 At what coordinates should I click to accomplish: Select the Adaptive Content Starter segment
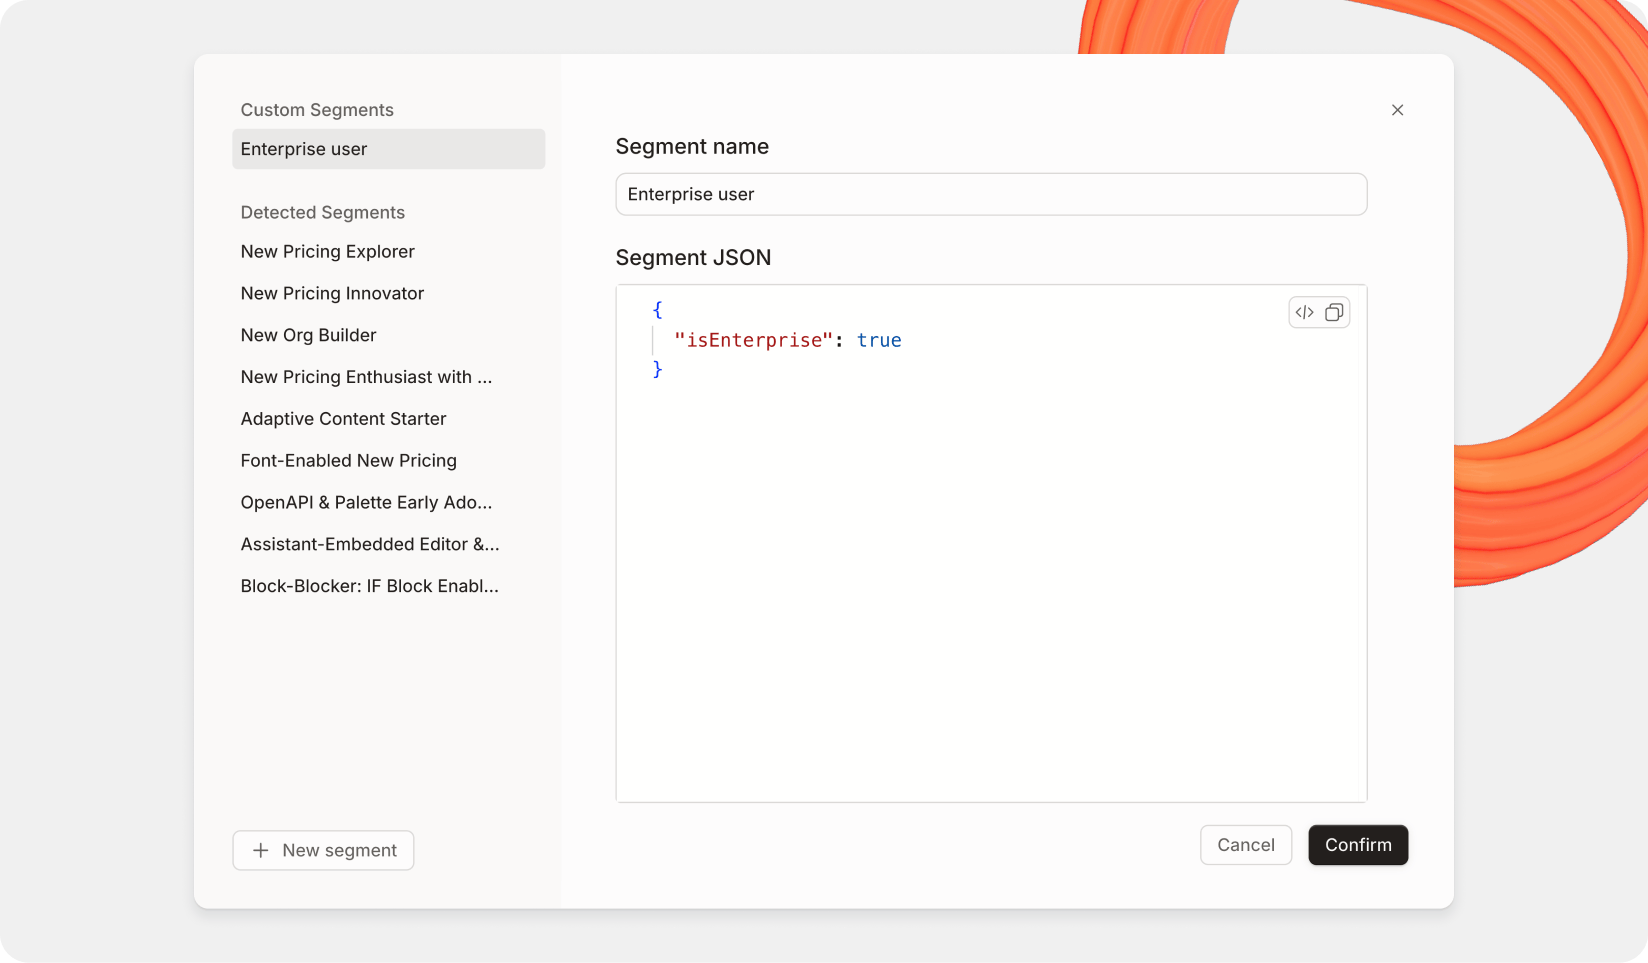click(343, 418)
